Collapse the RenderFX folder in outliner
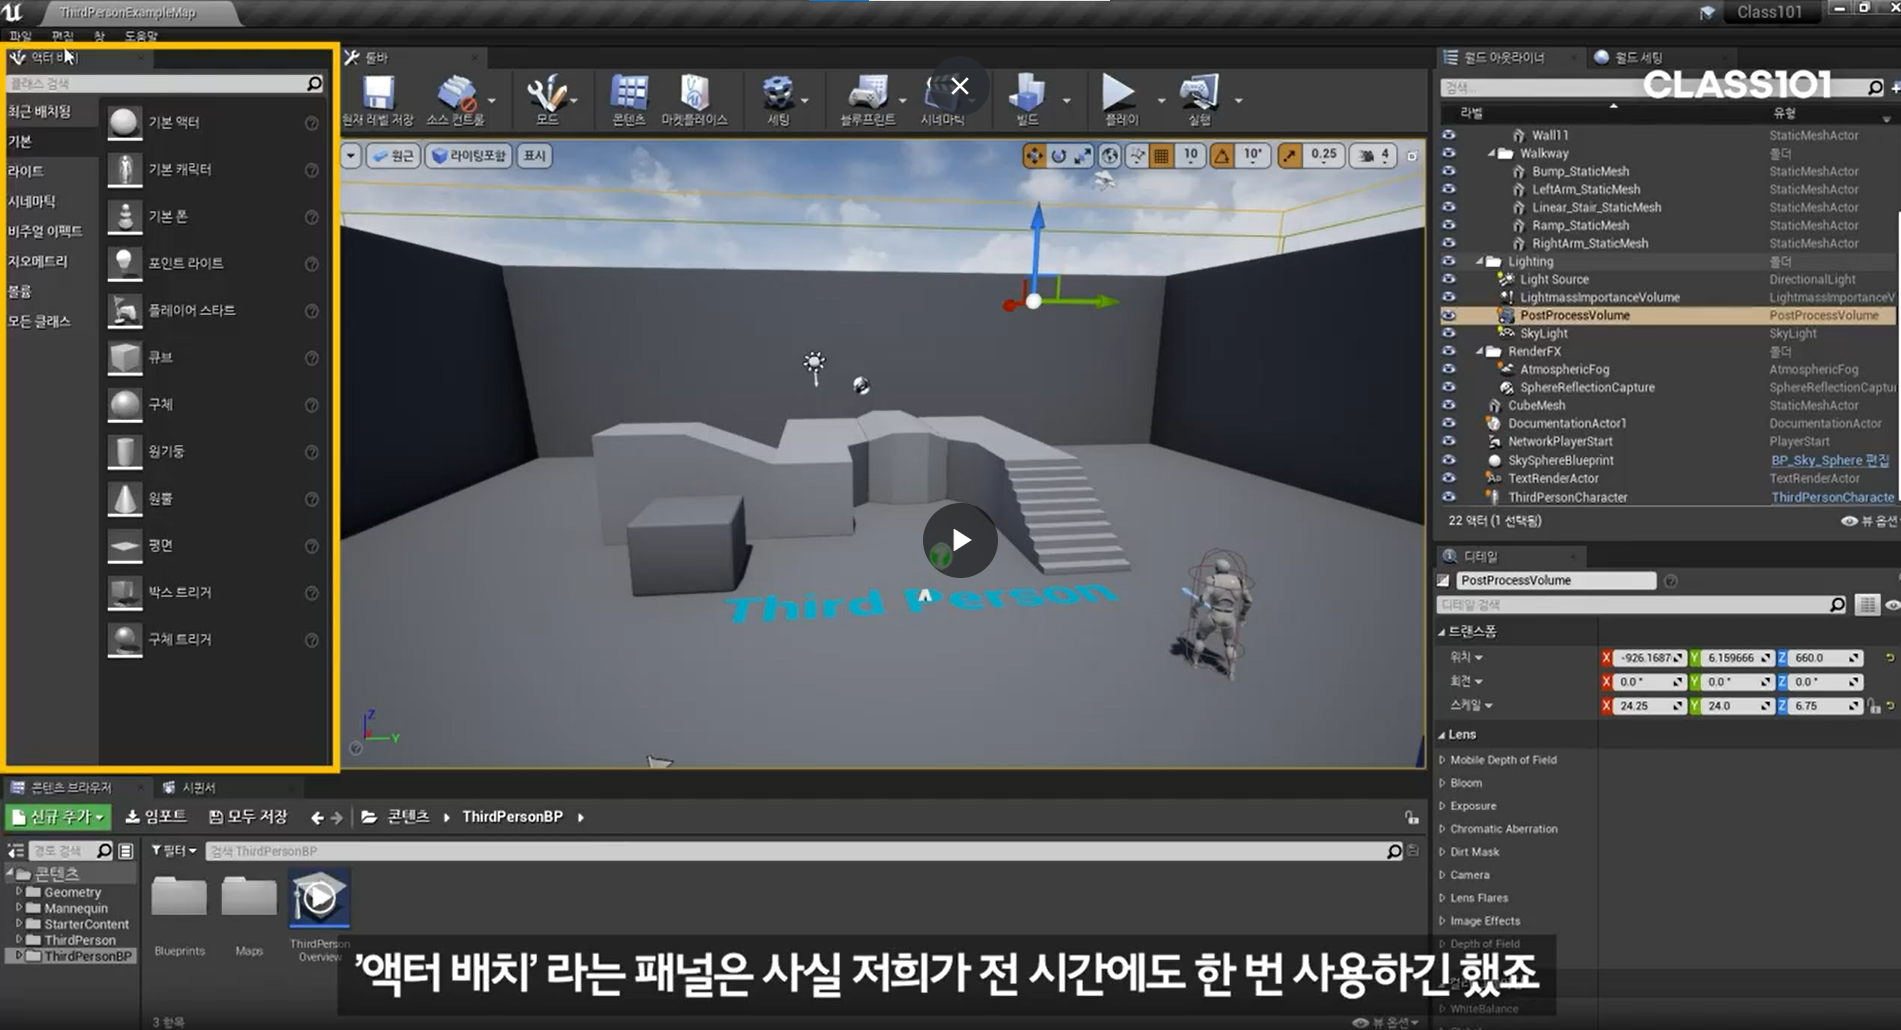Viewport: 1901px width, 1030px height. point(1480,351)
